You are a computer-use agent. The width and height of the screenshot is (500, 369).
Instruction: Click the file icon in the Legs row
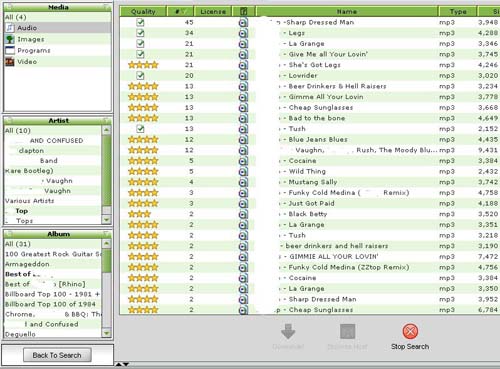click(x=243, y=33)
